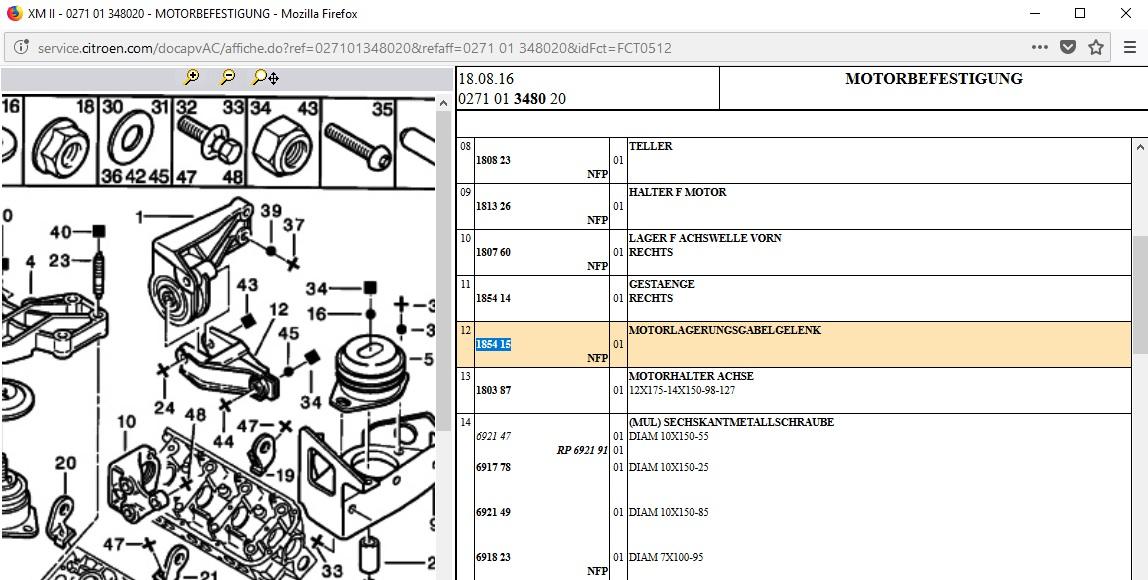Click dimension text DIAM 7X100-95

pyautogui.click(x=666, y=557)
